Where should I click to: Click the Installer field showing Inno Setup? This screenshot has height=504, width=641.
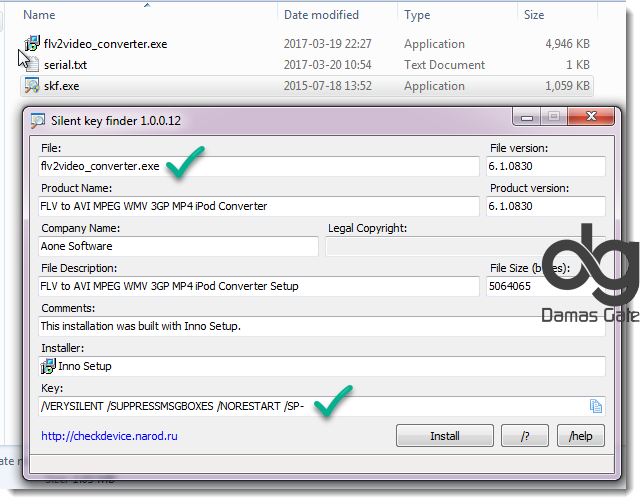pos(322,366)
